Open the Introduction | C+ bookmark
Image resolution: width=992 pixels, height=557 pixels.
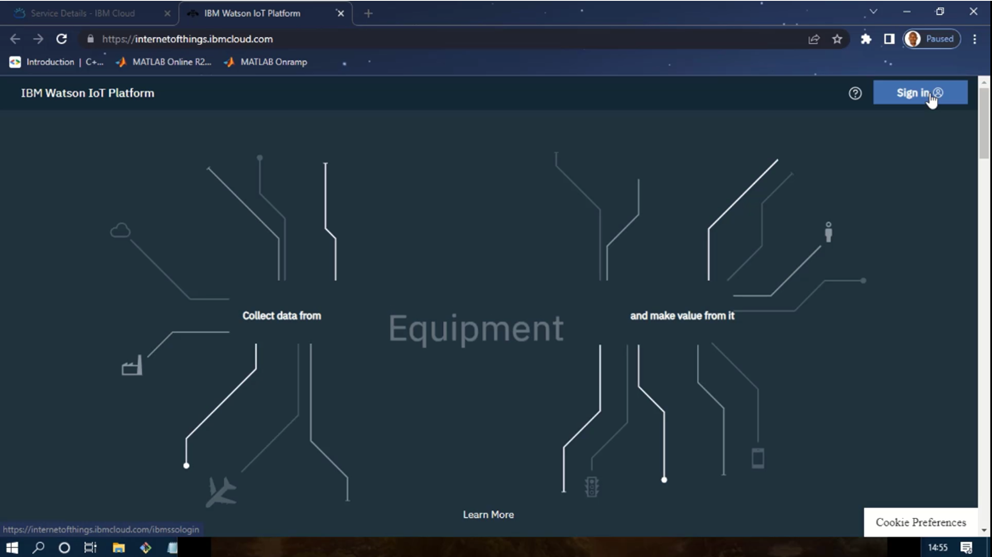[x=56, y=61]
